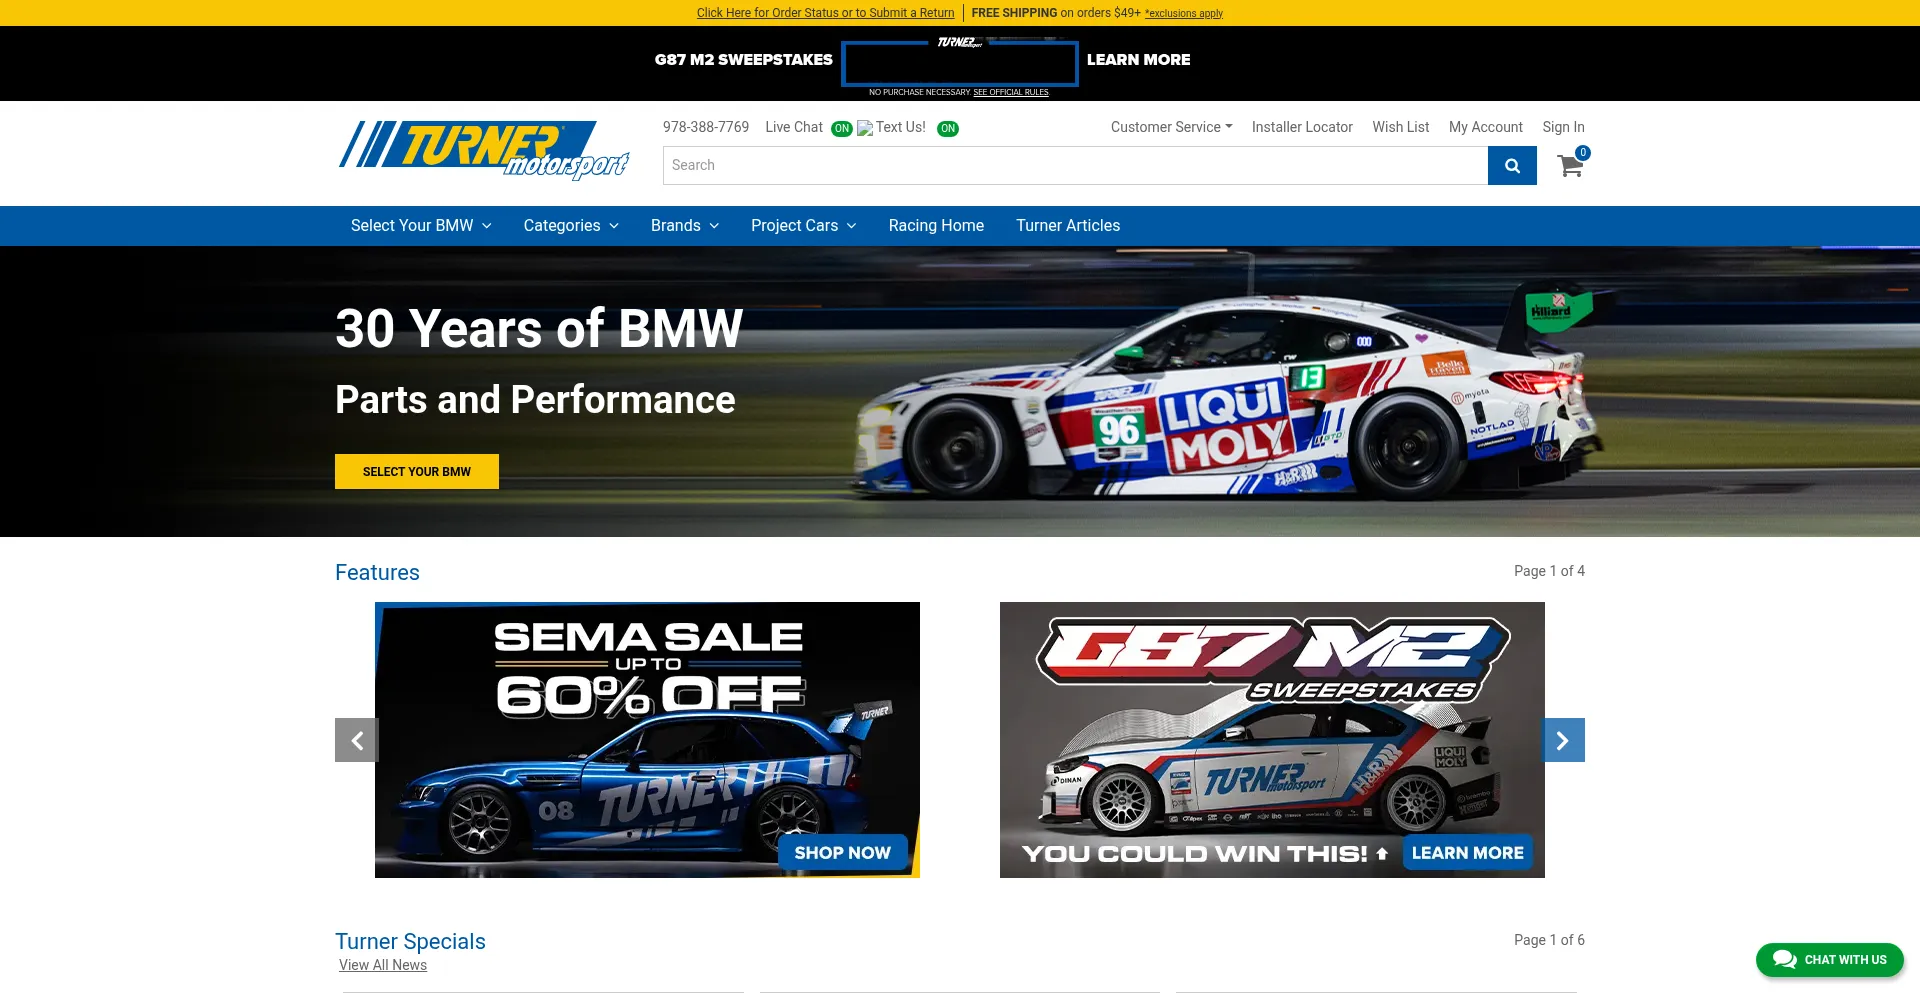Open the Brands menu

(x=684, y=226)
